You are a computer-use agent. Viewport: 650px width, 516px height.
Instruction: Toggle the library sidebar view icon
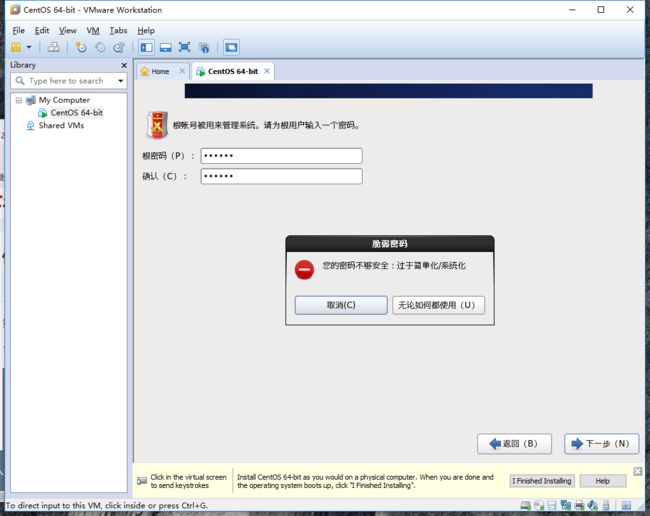[146, 47]
